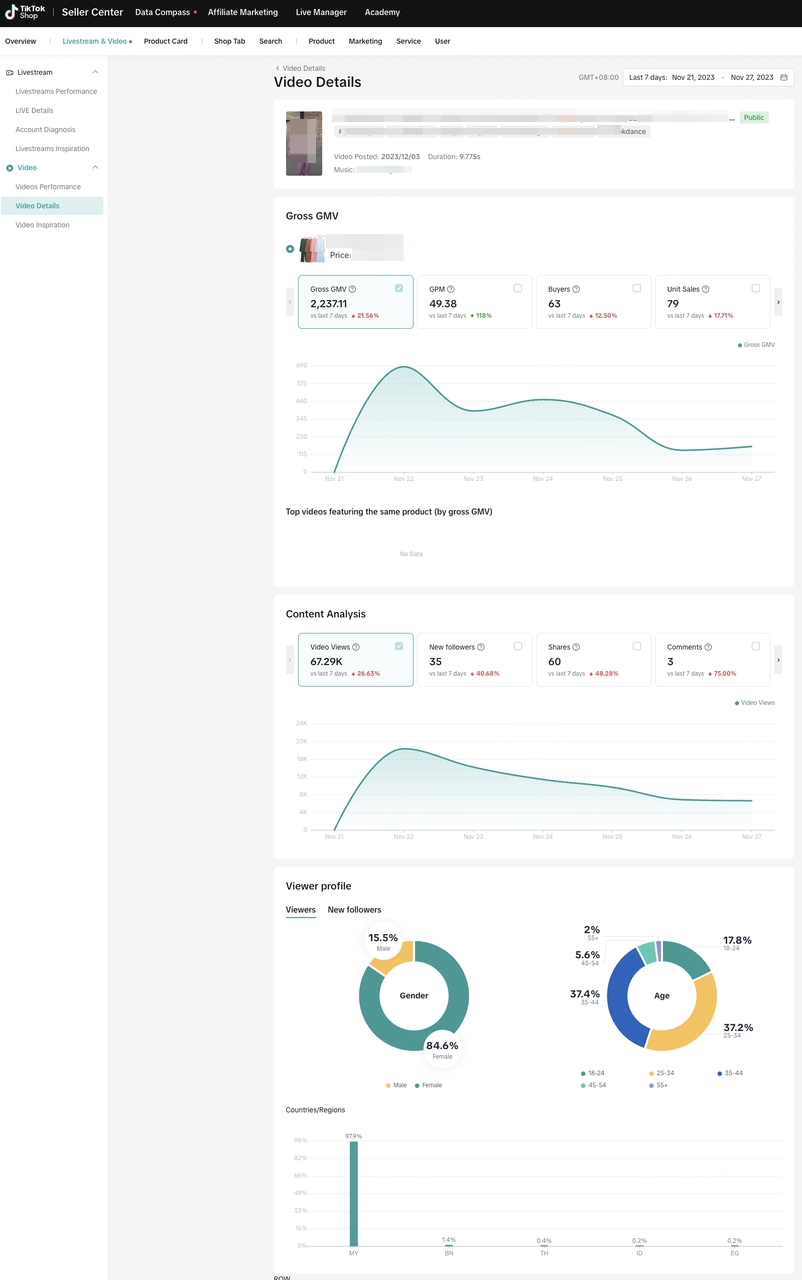
Task: Click the back arrow beside Video Details breadcrumb
Action: coord(277,68)
